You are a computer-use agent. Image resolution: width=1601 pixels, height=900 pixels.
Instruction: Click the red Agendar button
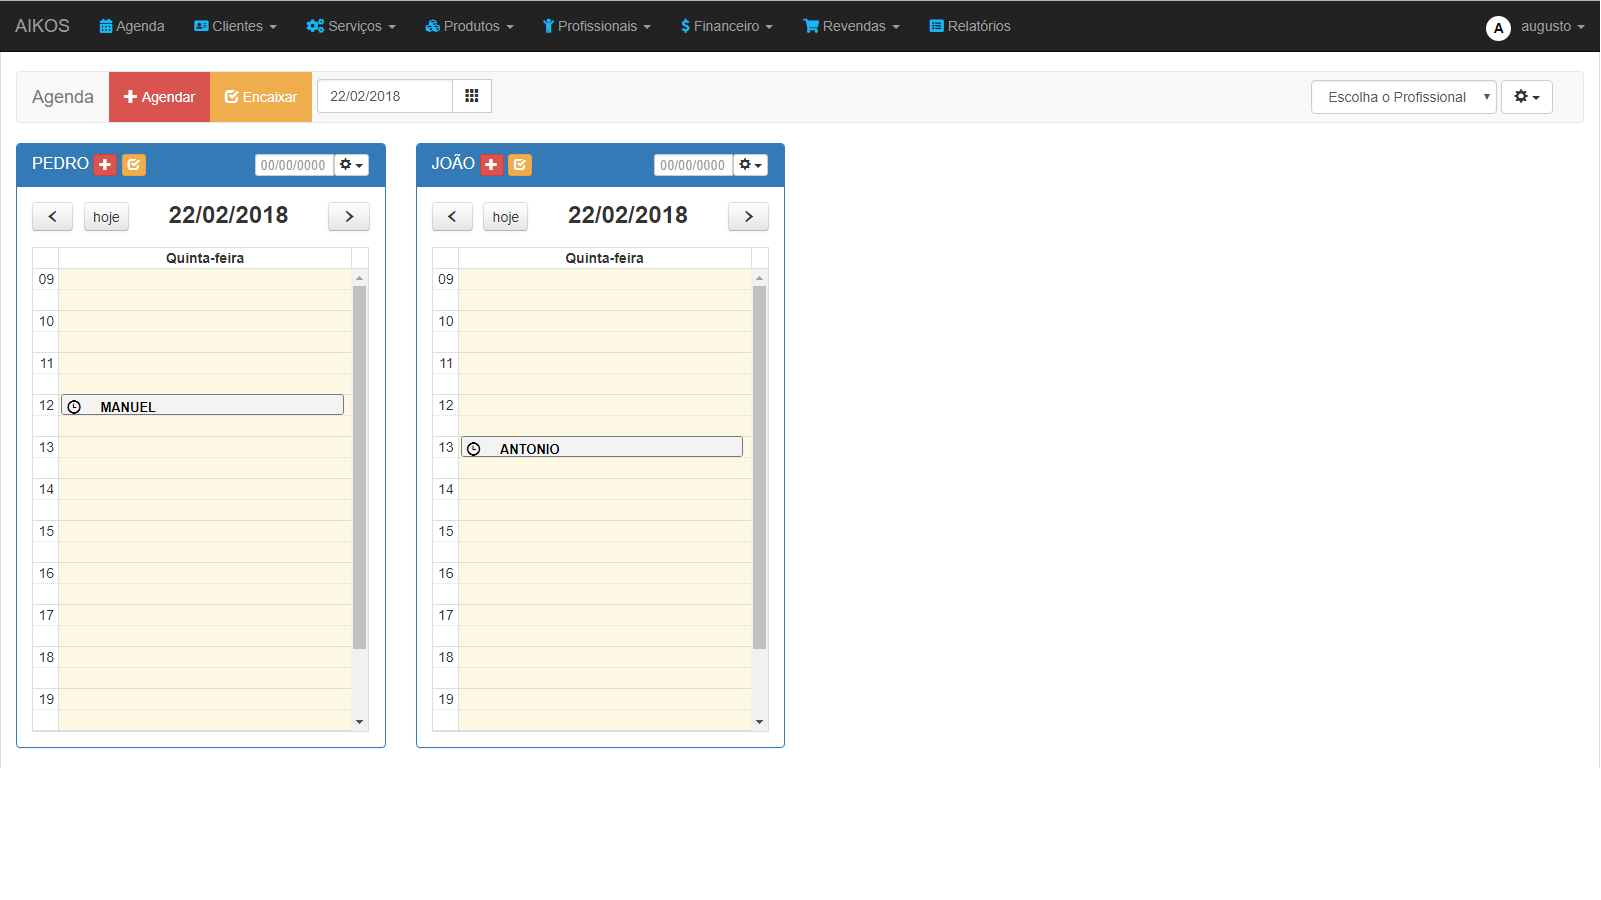click(159, 97)
